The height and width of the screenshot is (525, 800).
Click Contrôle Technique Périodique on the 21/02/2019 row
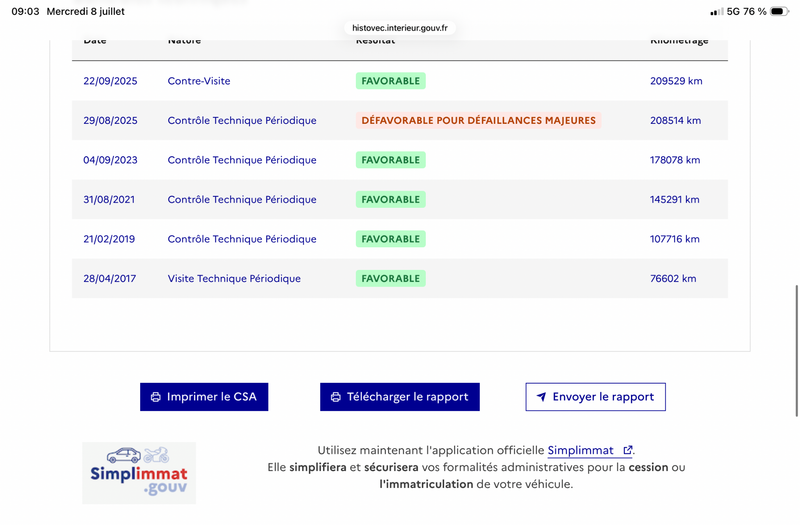point(242,239)
